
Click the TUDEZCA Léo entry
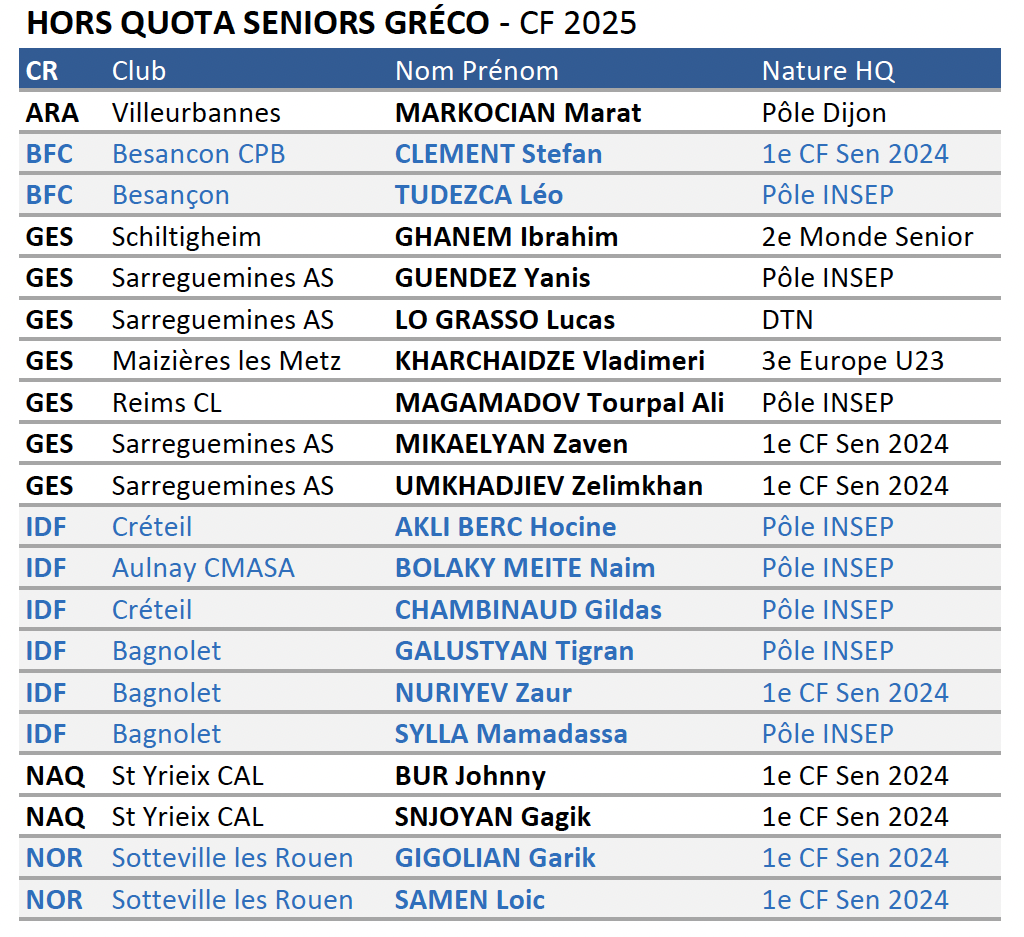[x=479, y=195]
